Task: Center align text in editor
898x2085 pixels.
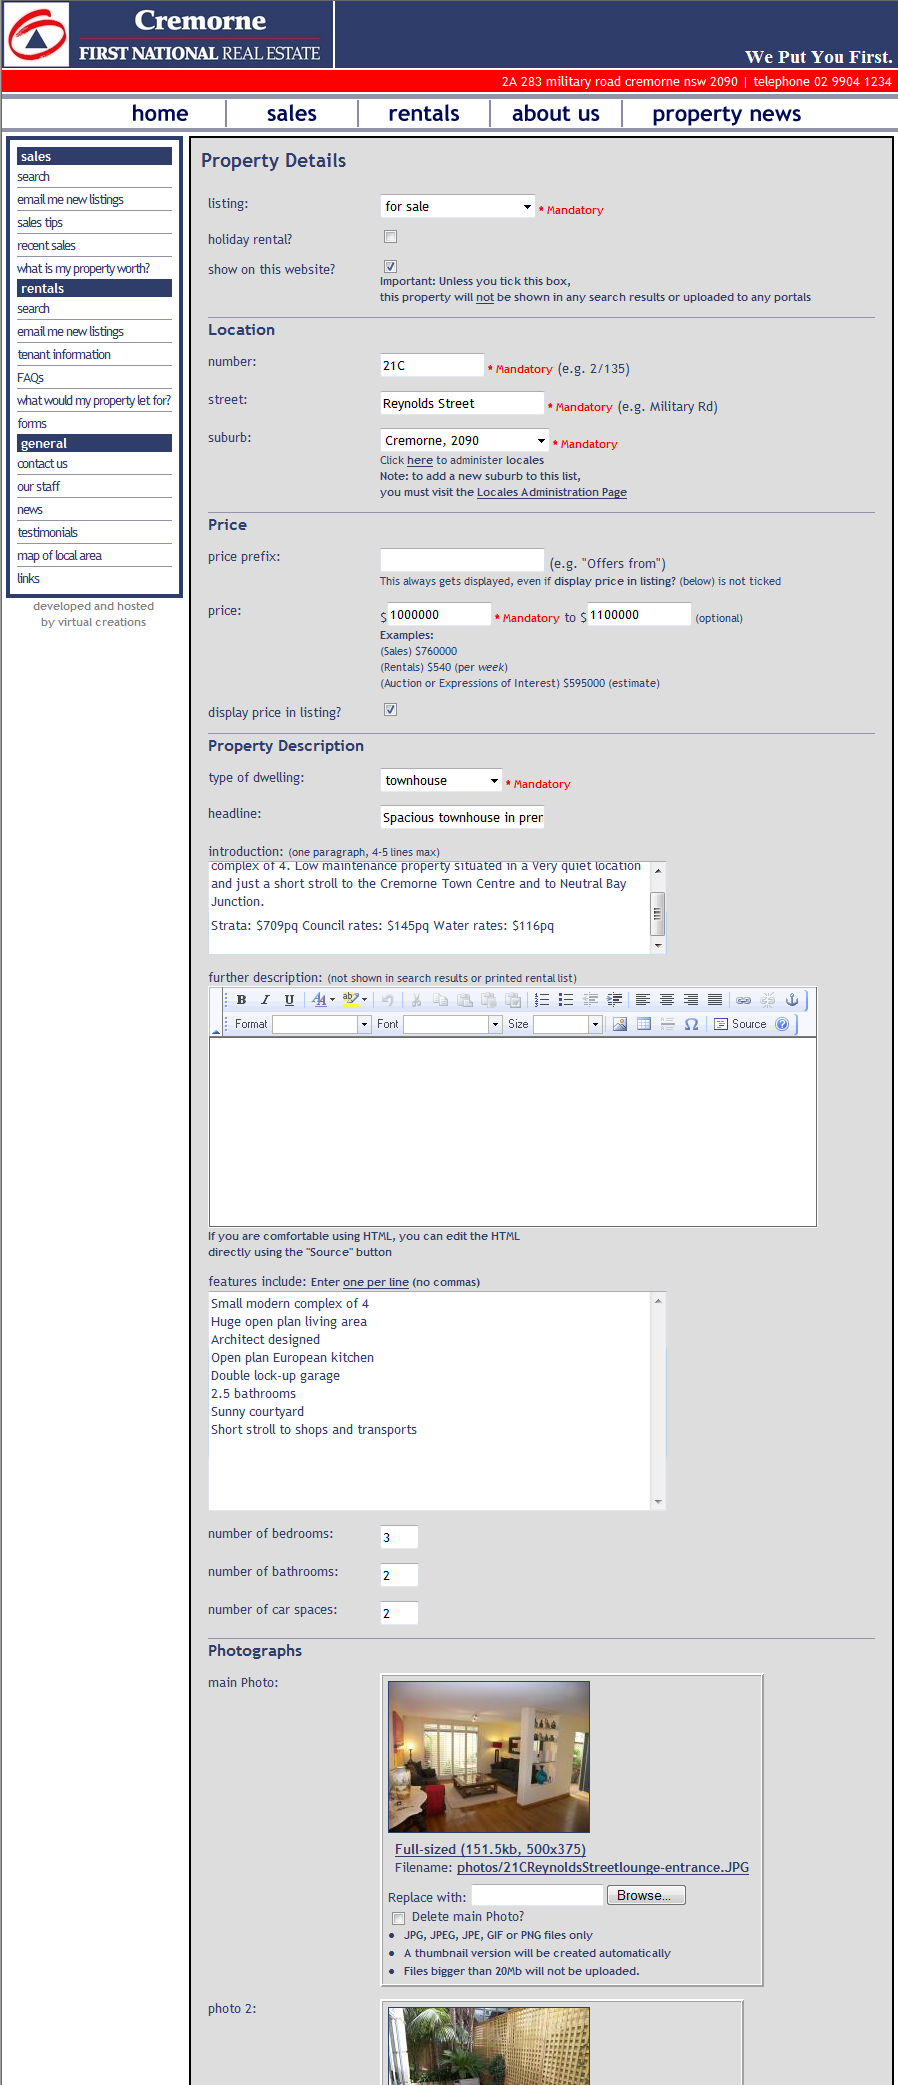Action: 667,1000
